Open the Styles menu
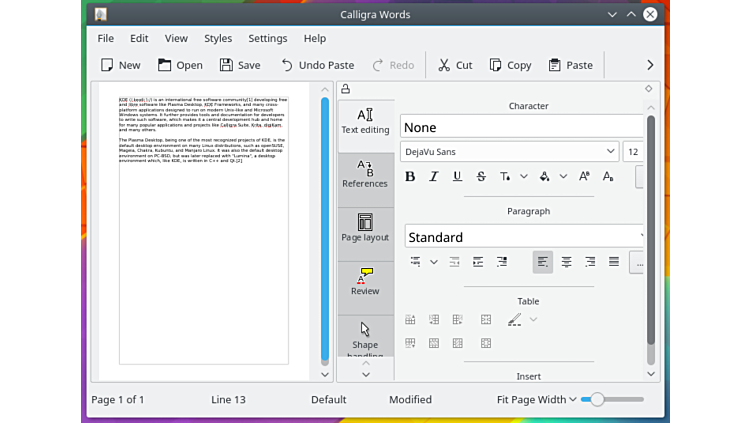The image size is (752, 423). [218, 38]
